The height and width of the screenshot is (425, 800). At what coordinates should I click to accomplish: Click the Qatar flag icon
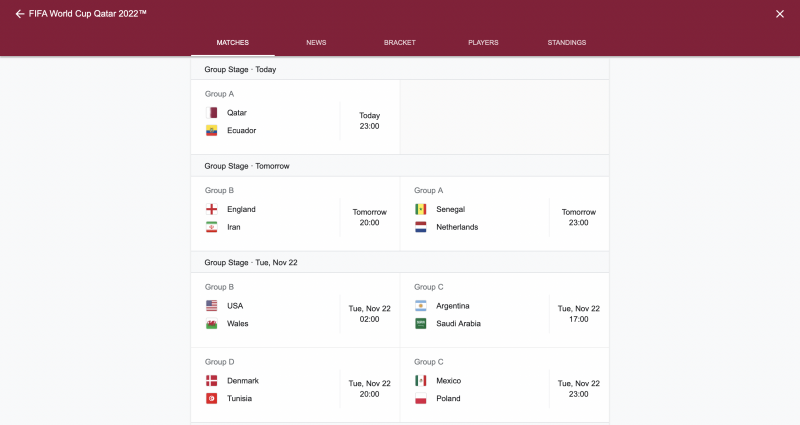212,112
